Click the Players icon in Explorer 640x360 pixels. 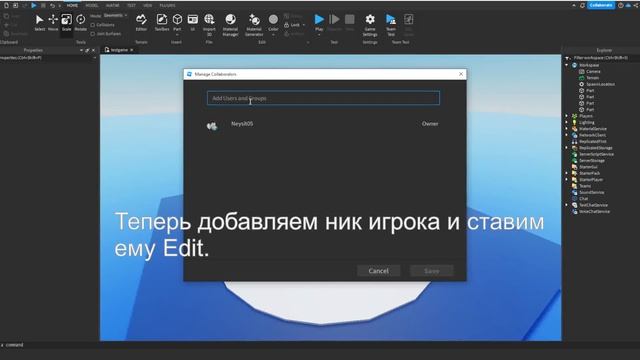tap(575, 116)
